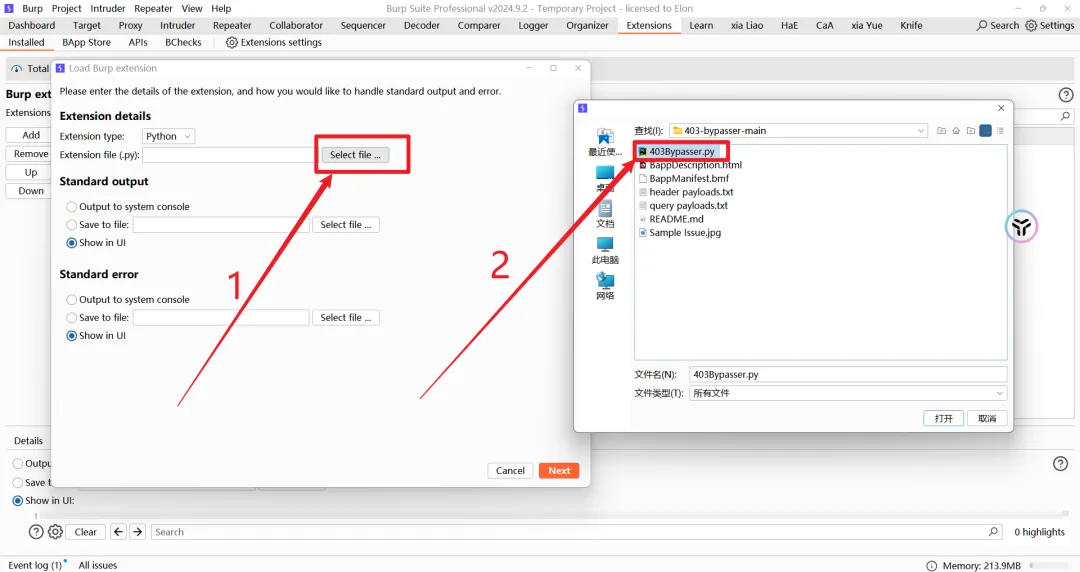Viewport: 1080px width, 572px height.
Task: Click Select file for Extension file (.py)
Action: [355, 155]
